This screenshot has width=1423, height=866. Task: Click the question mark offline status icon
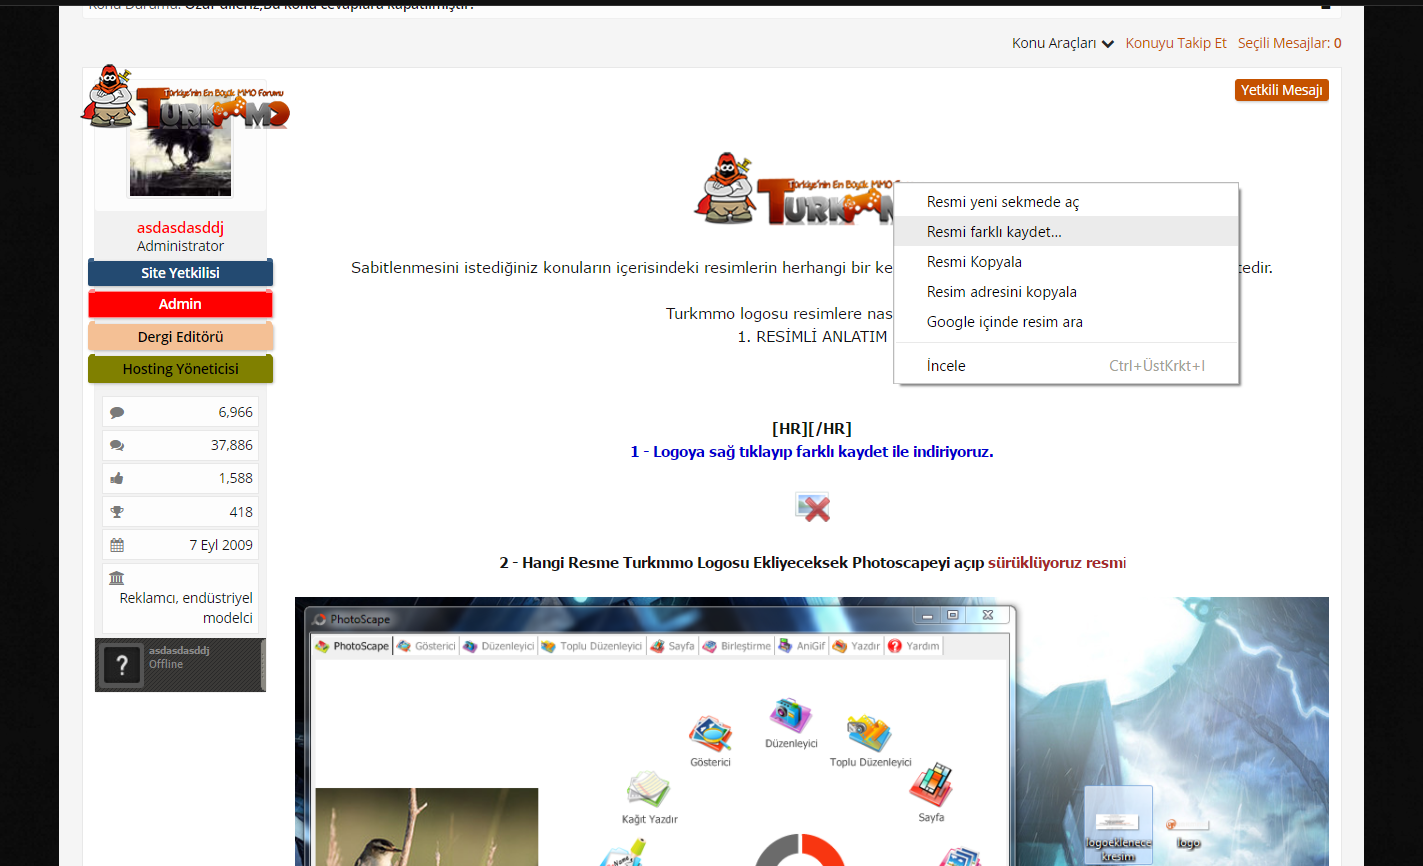(x=122, y=665)
